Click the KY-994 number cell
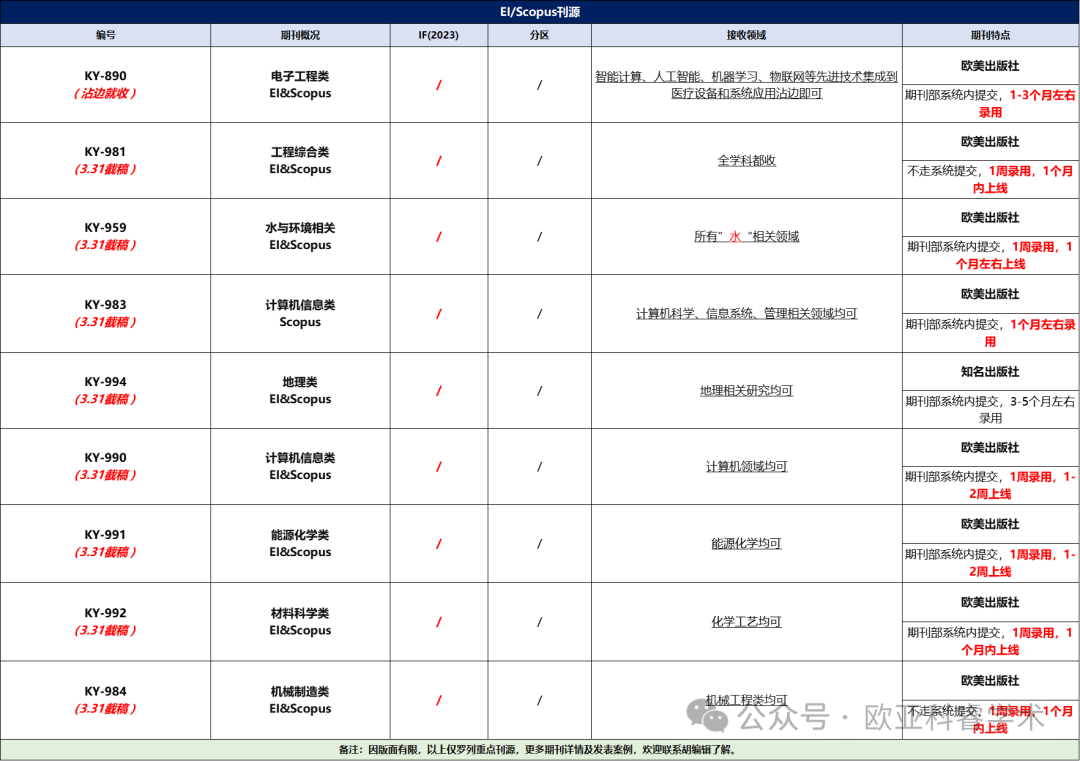This screenshot has width=1080, height=761. pyautogui.click(x=105, y=390)
